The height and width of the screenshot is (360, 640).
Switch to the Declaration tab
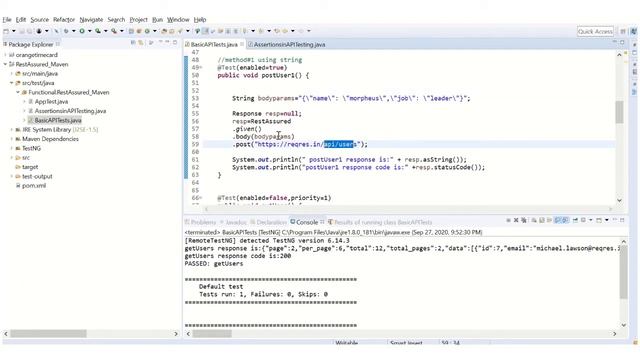pos(269,222)
